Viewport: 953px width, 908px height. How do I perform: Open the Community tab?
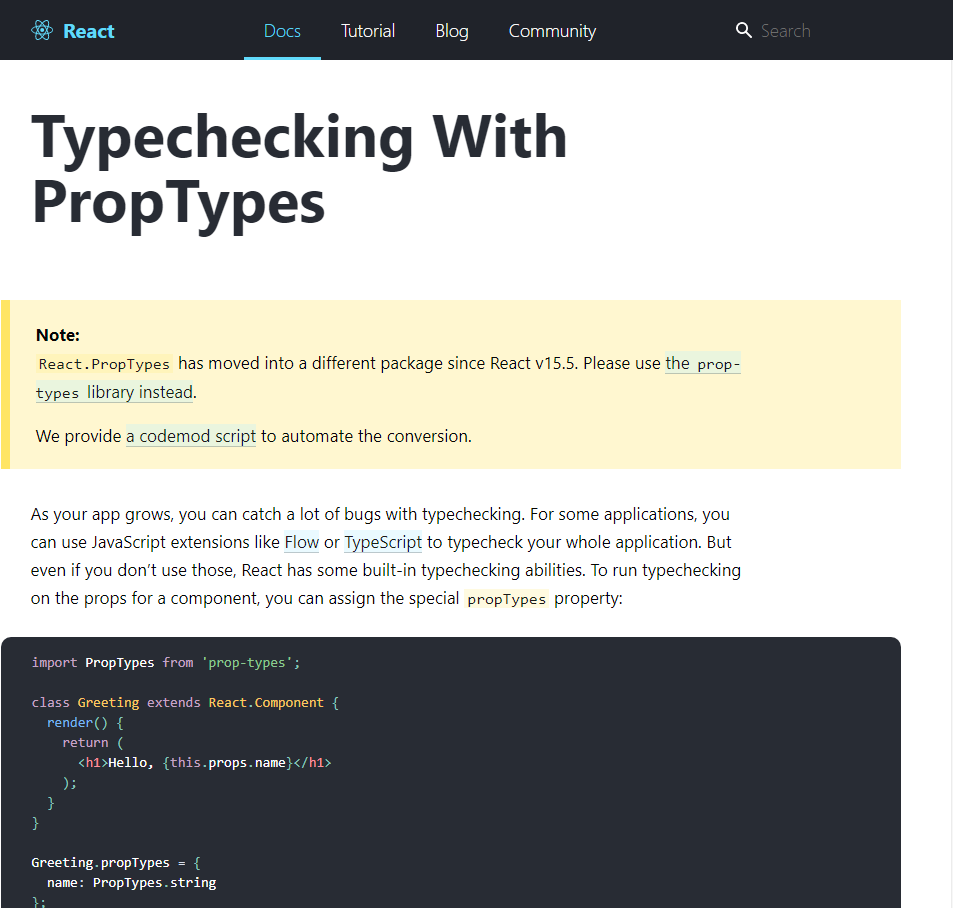pyautogui.click(x=552, y=30)
